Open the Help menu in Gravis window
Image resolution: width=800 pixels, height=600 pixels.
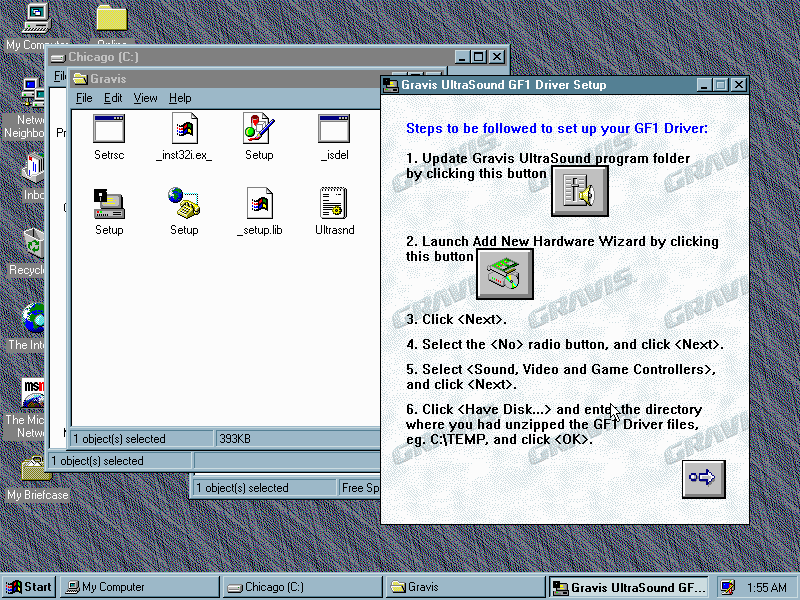pos(180,98)
